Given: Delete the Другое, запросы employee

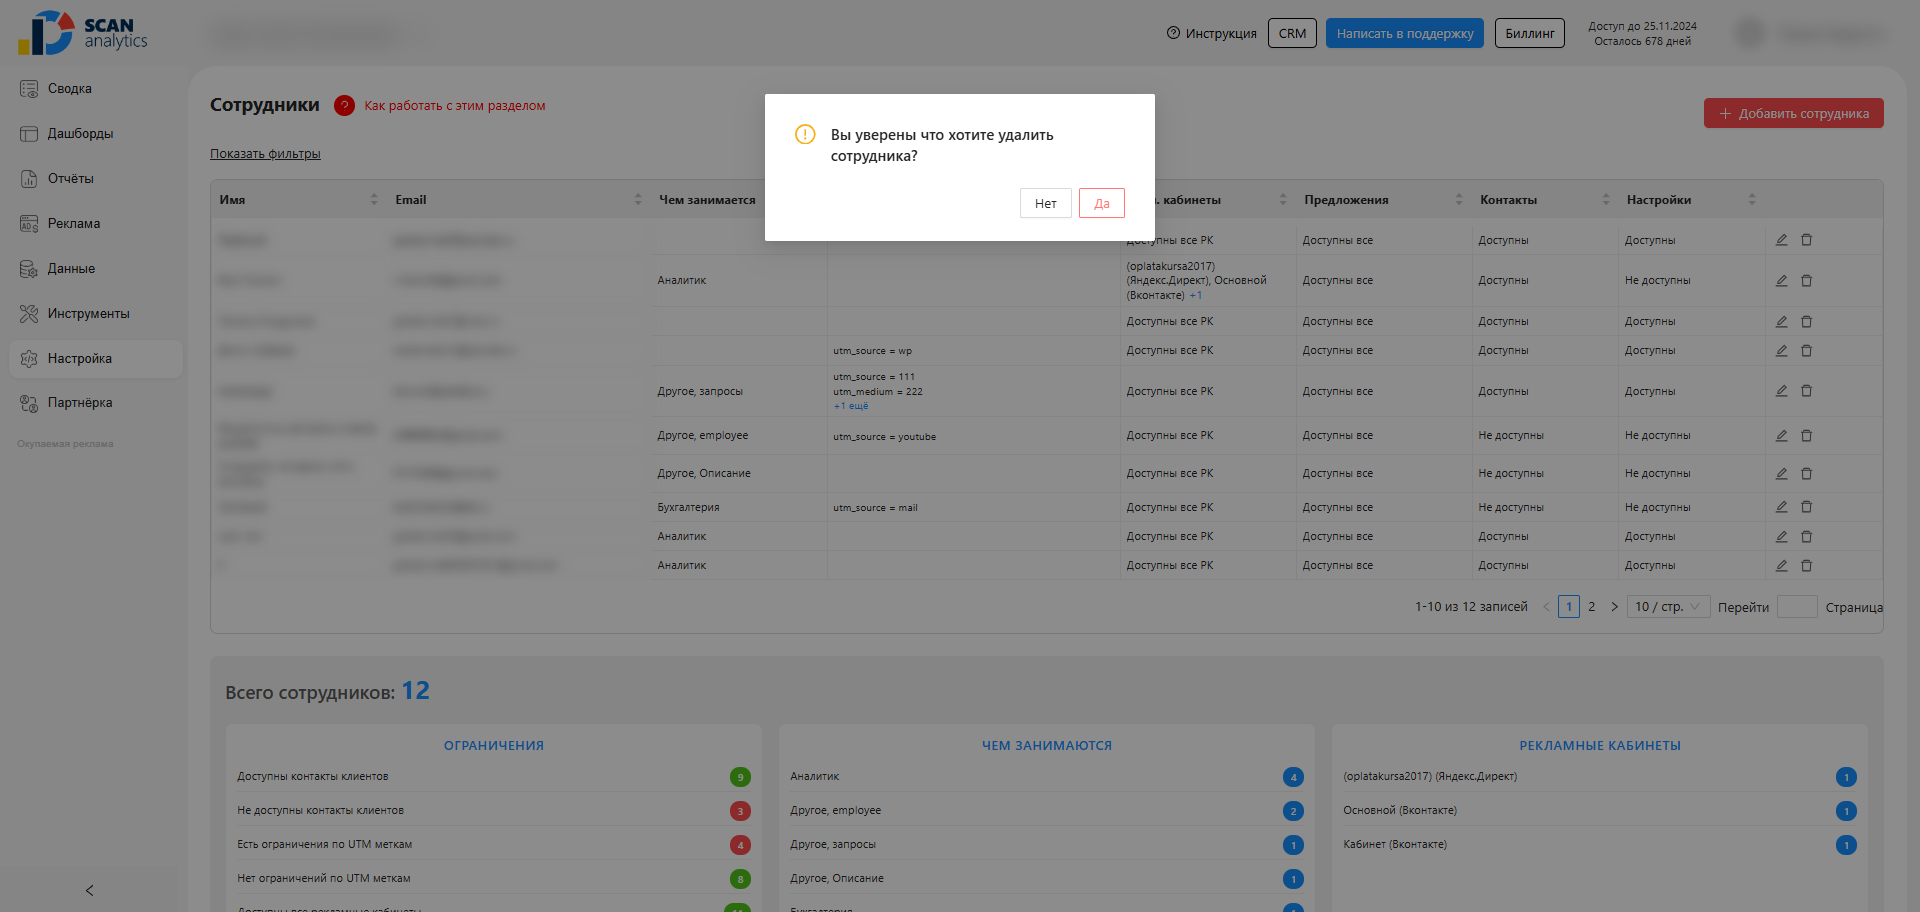Looking at the screenshot, I should tap(1806, 391).
